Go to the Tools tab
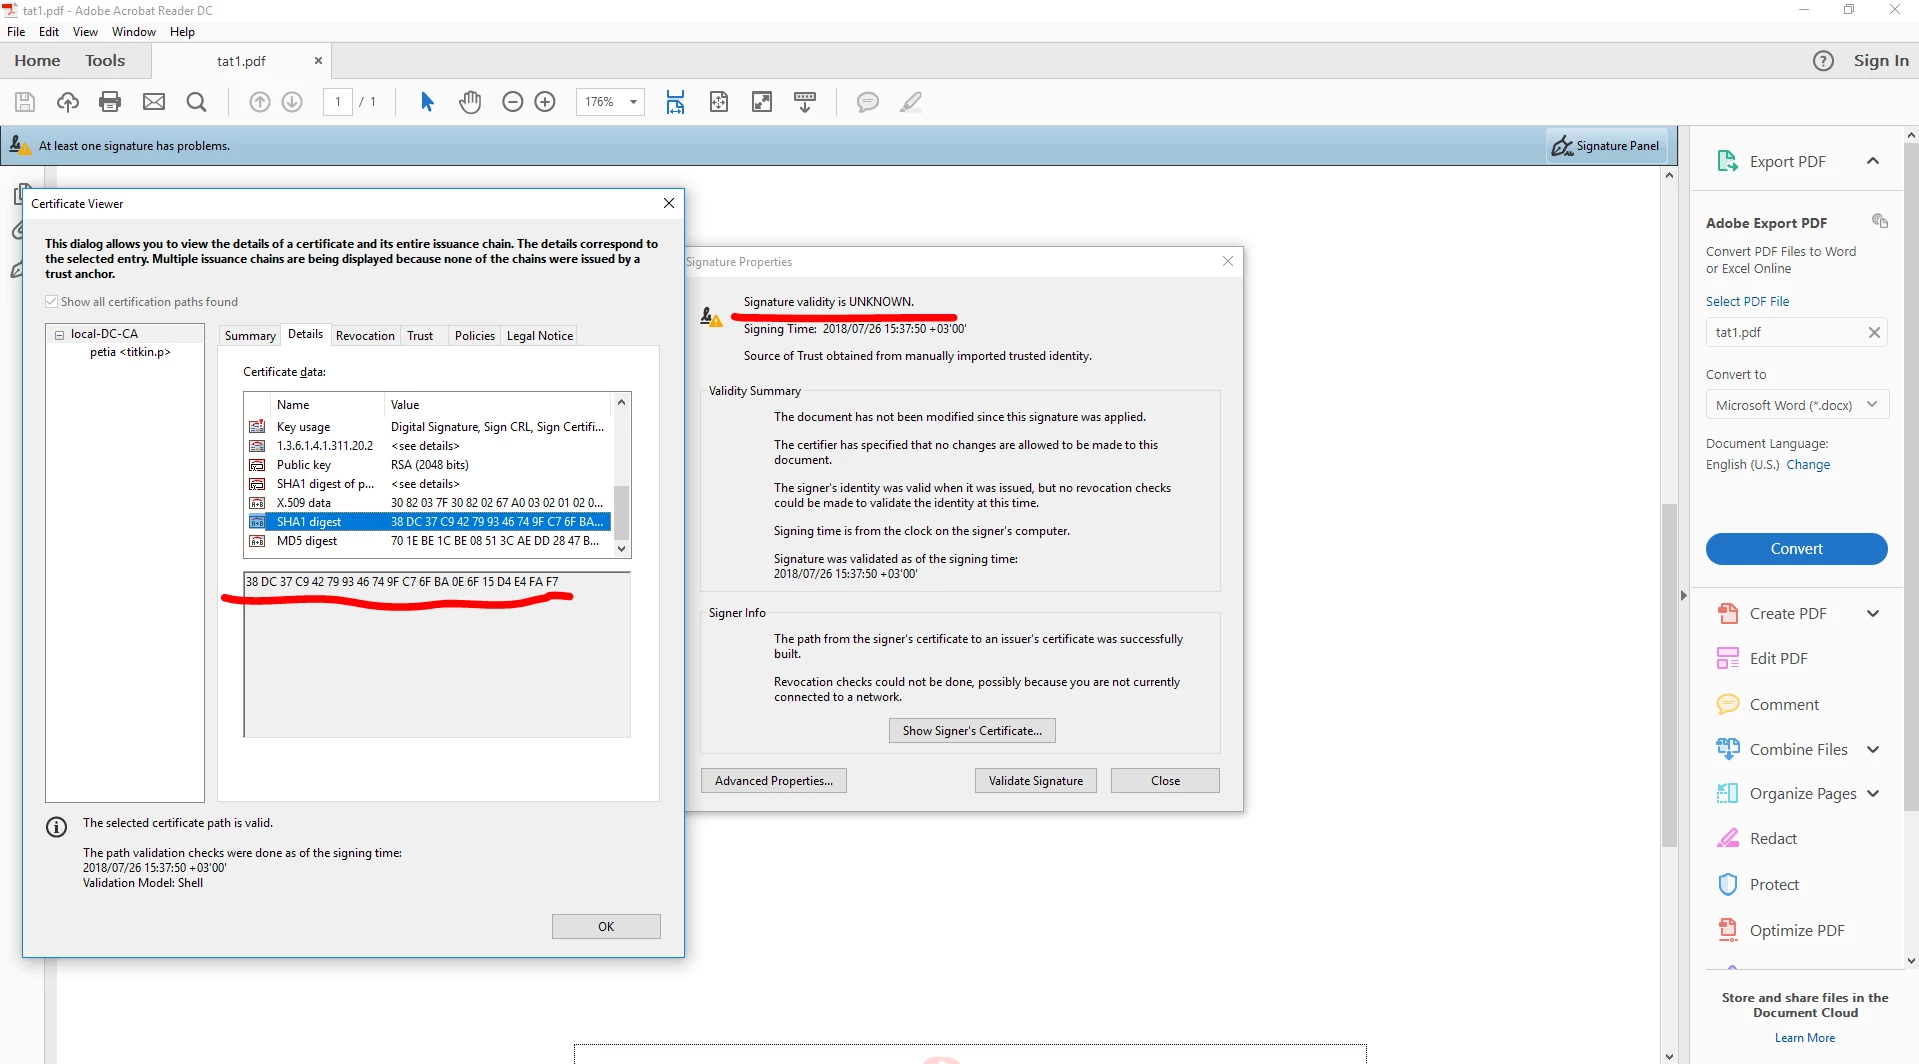 coord(105,61)
